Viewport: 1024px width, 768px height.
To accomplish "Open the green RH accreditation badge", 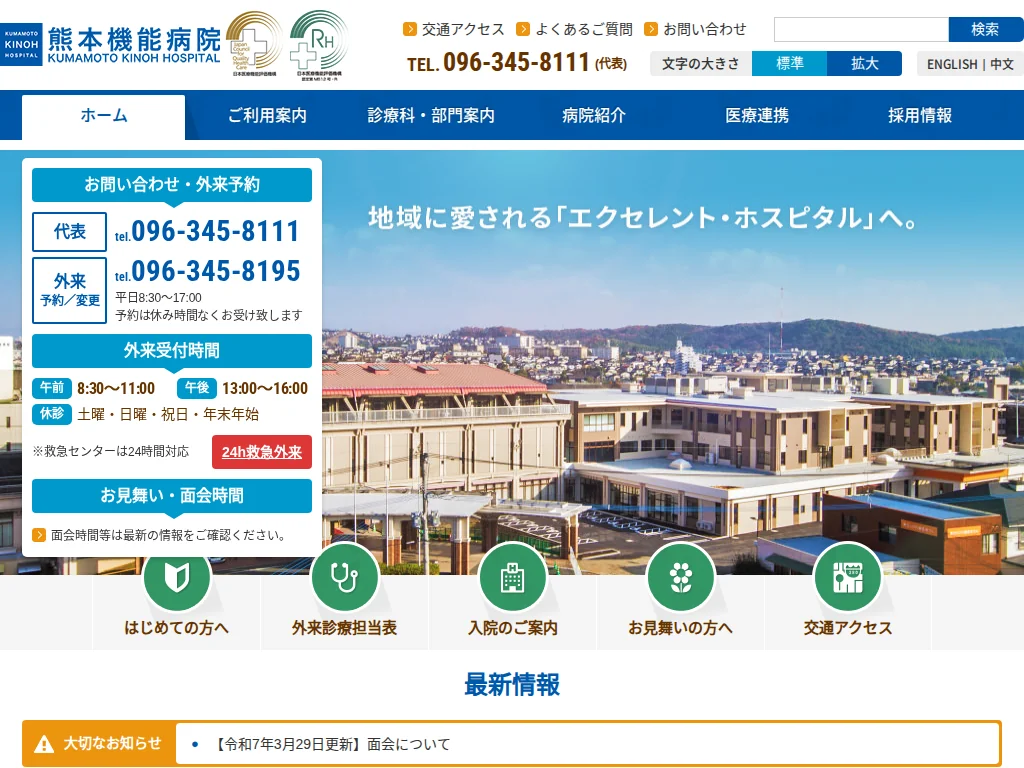I will click(x=319, y=44).
